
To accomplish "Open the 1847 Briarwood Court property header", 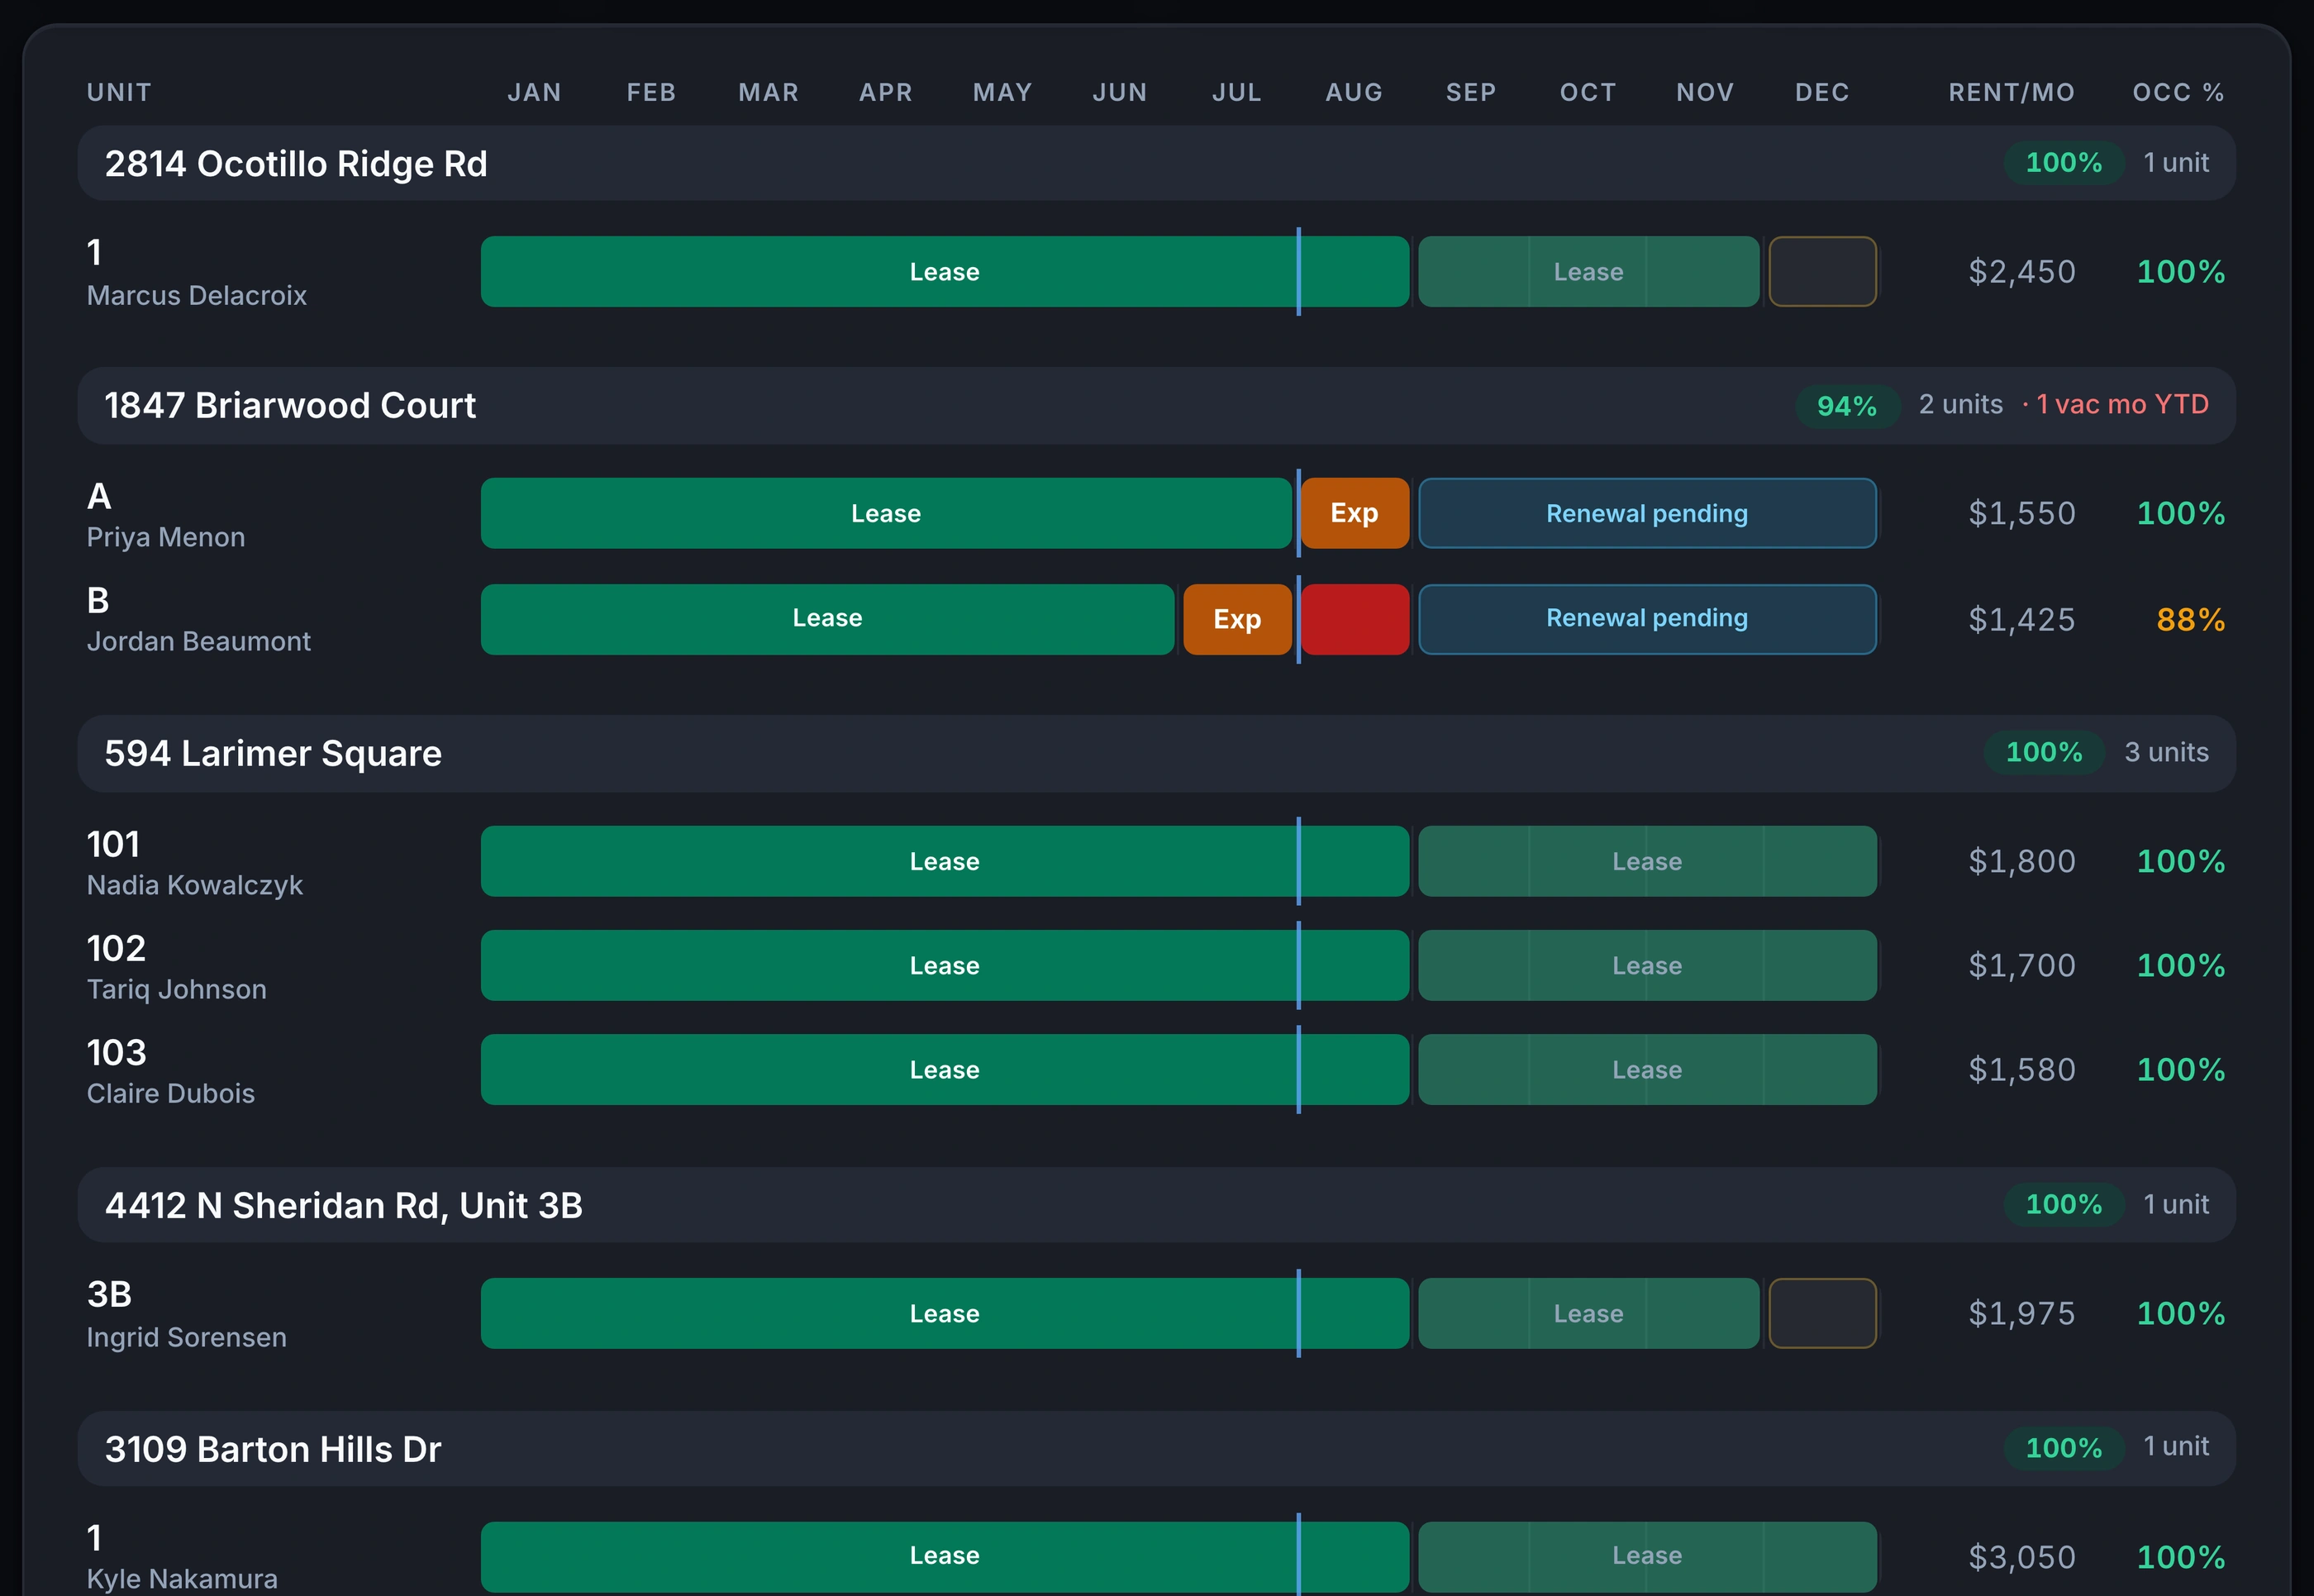I will tap(1156, 405).
